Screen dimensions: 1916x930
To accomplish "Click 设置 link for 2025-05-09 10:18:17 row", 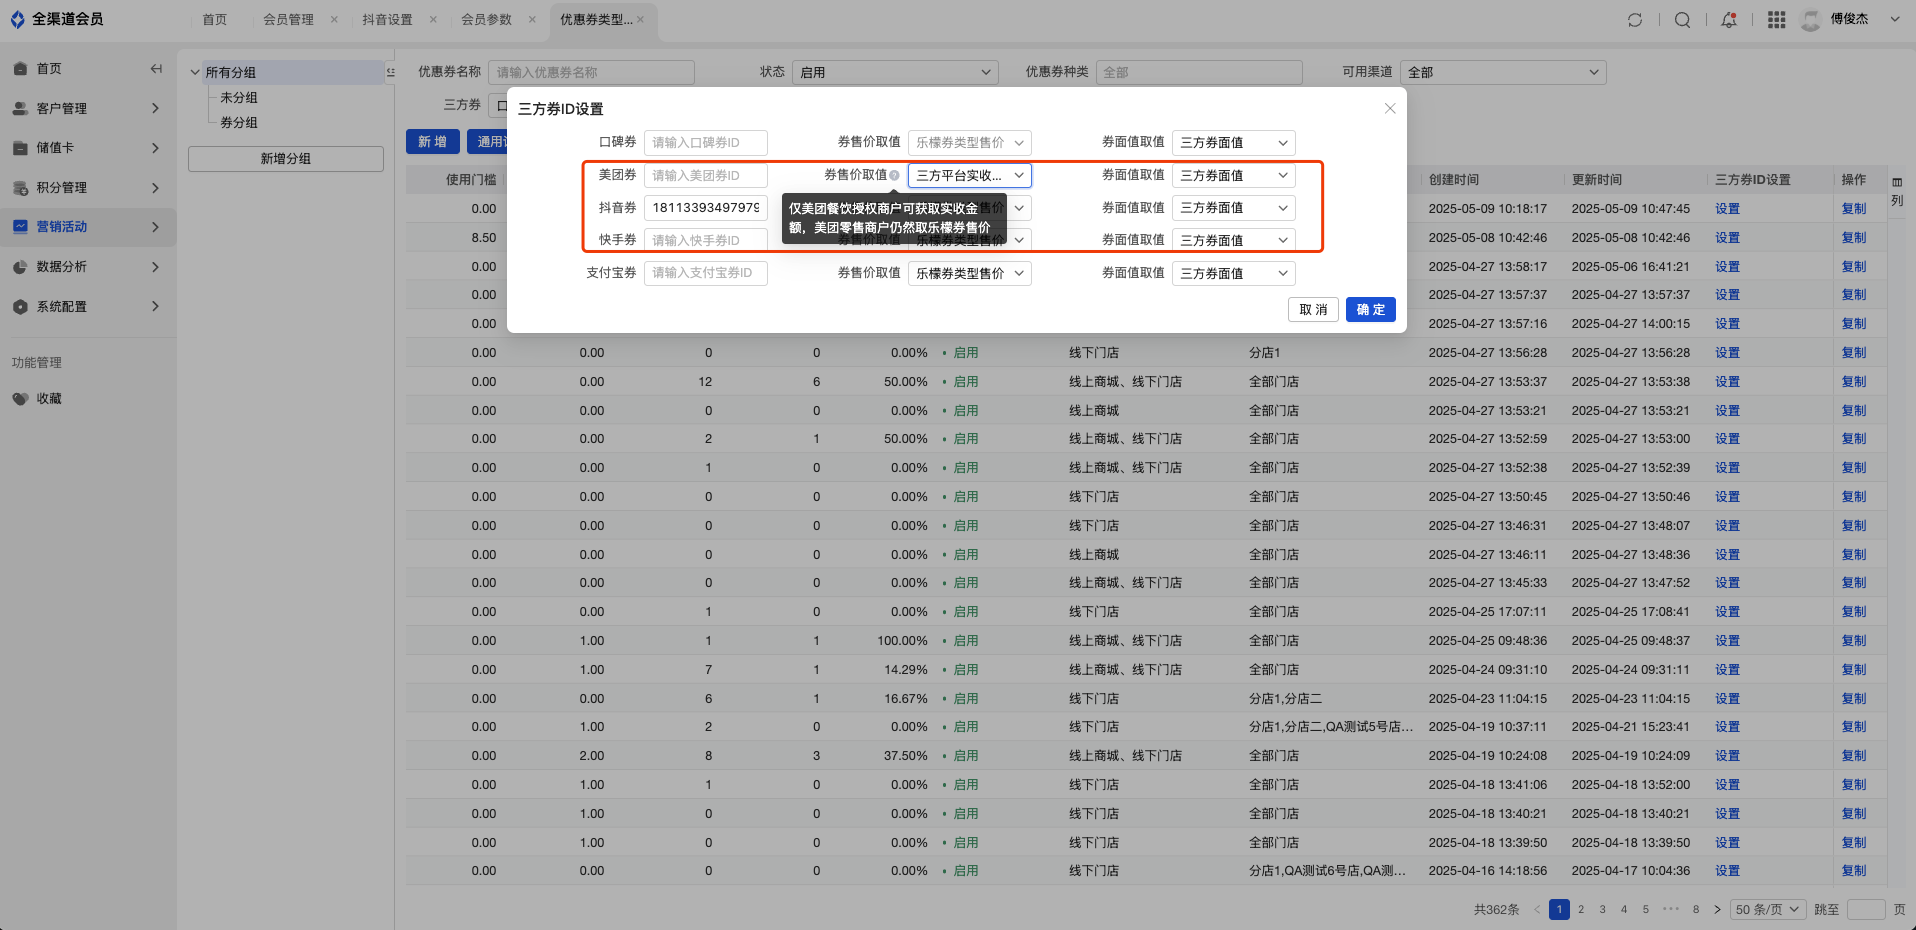I will coord(1727,209).
